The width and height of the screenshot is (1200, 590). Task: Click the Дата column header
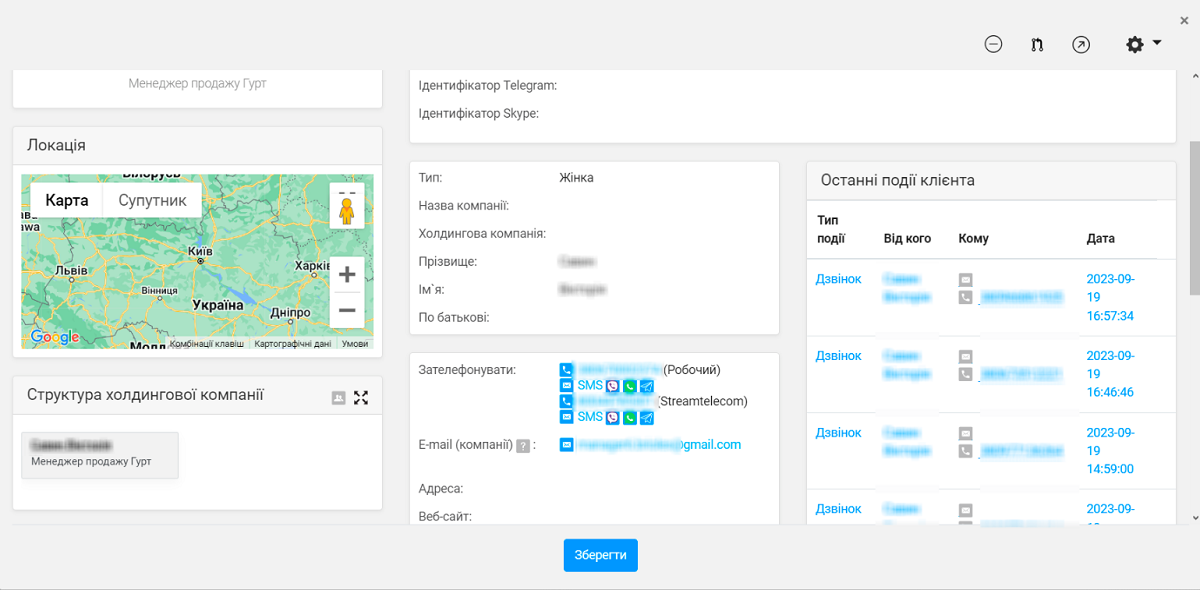tap(1101, 239)
